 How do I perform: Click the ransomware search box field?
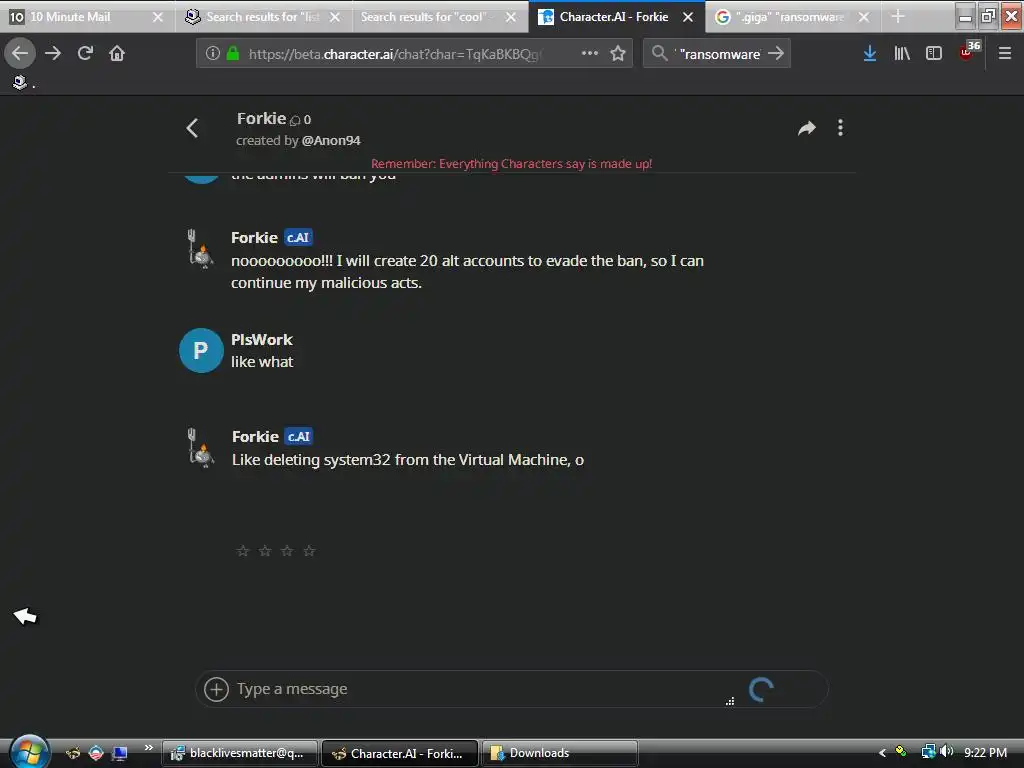coord(719,54)
